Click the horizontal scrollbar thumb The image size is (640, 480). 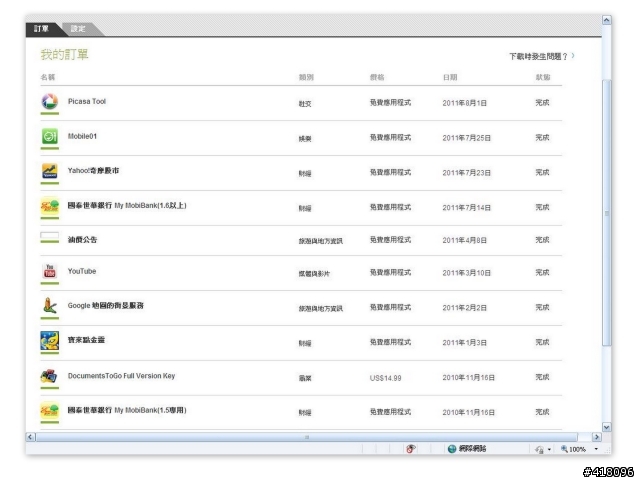pyautogui.click(x=307, y=437)
